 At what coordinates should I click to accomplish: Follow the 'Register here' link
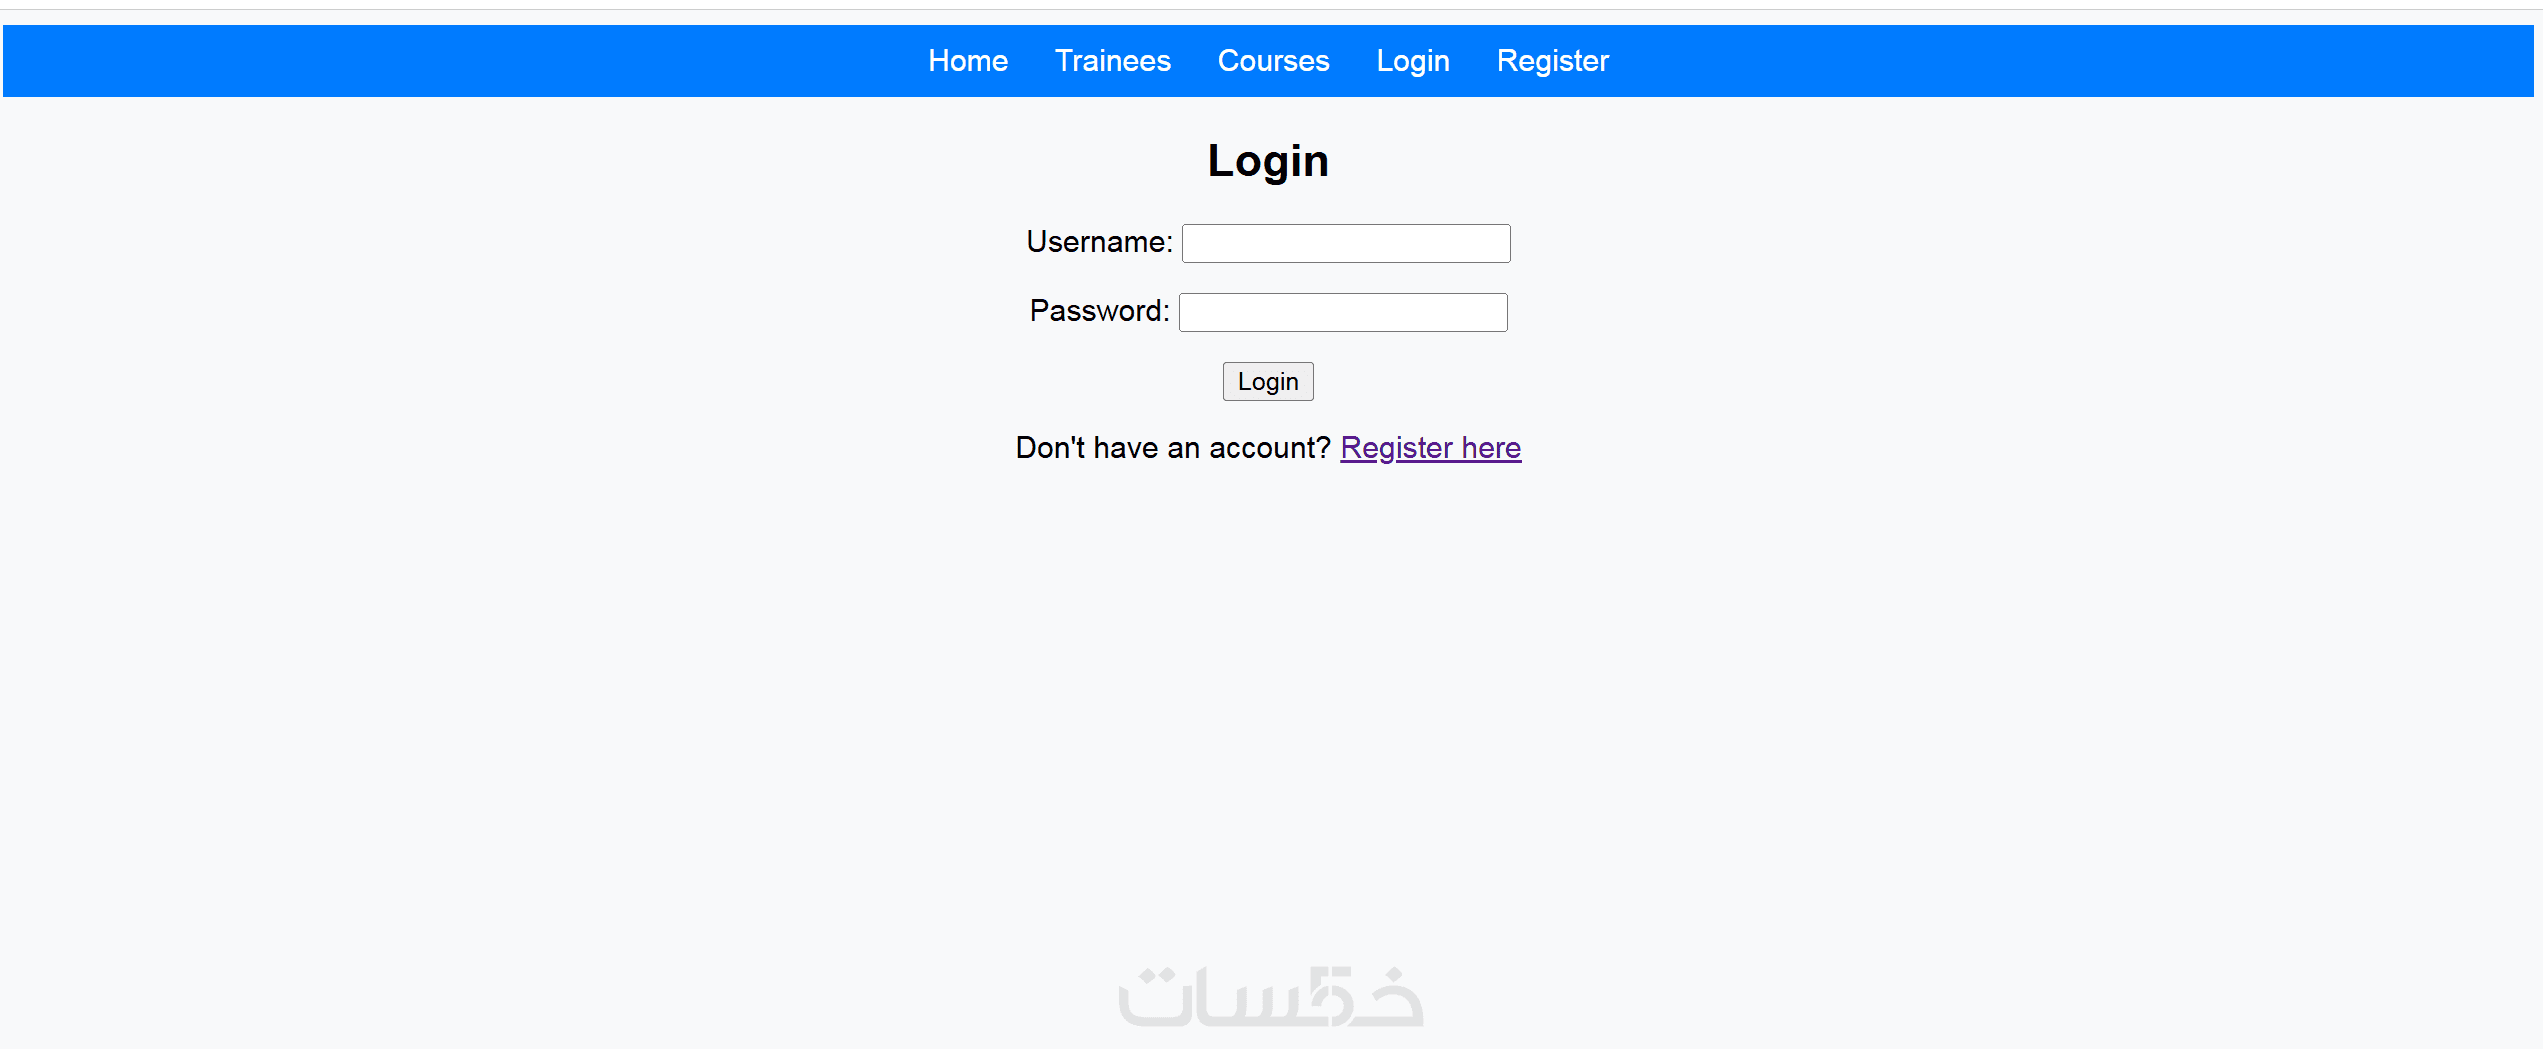click(x=1430, y=448)
